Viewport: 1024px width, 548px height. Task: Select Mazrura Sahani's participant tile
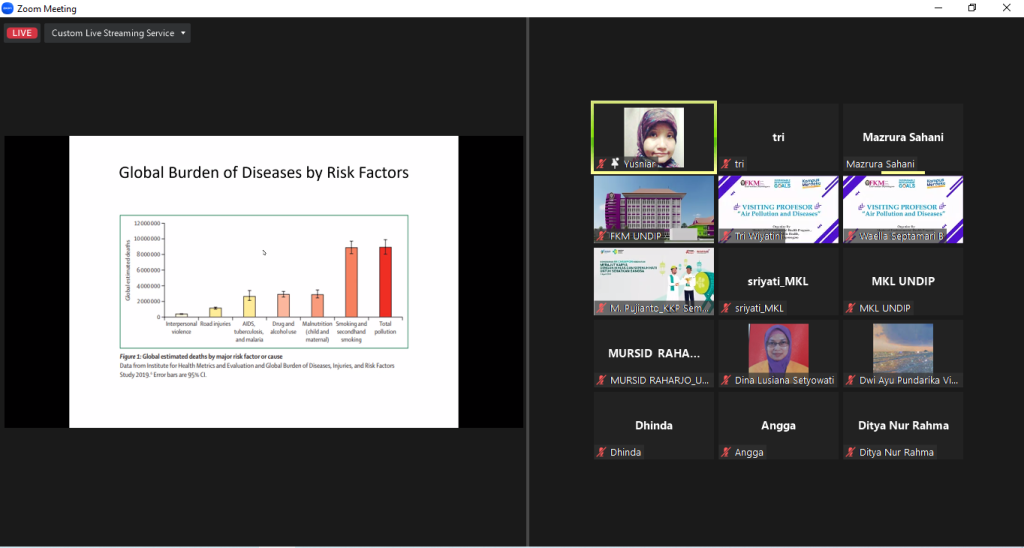(903, 138)
